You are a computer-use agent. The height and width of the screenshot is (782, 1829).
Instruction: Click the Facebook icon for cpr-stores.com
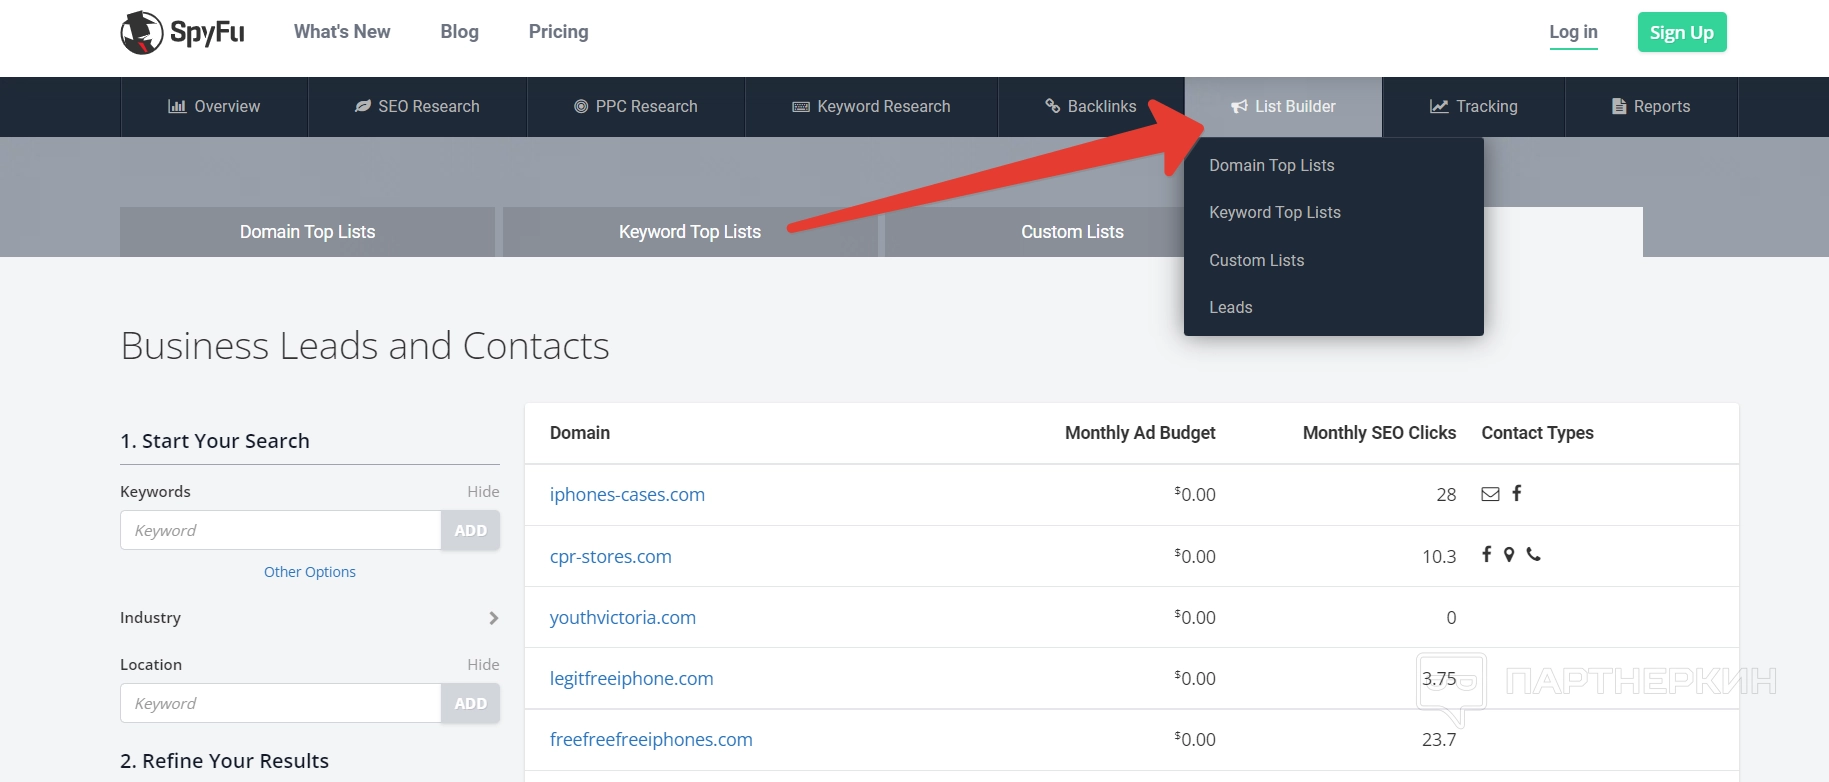pyautogui.click(x=1487, y=554)
